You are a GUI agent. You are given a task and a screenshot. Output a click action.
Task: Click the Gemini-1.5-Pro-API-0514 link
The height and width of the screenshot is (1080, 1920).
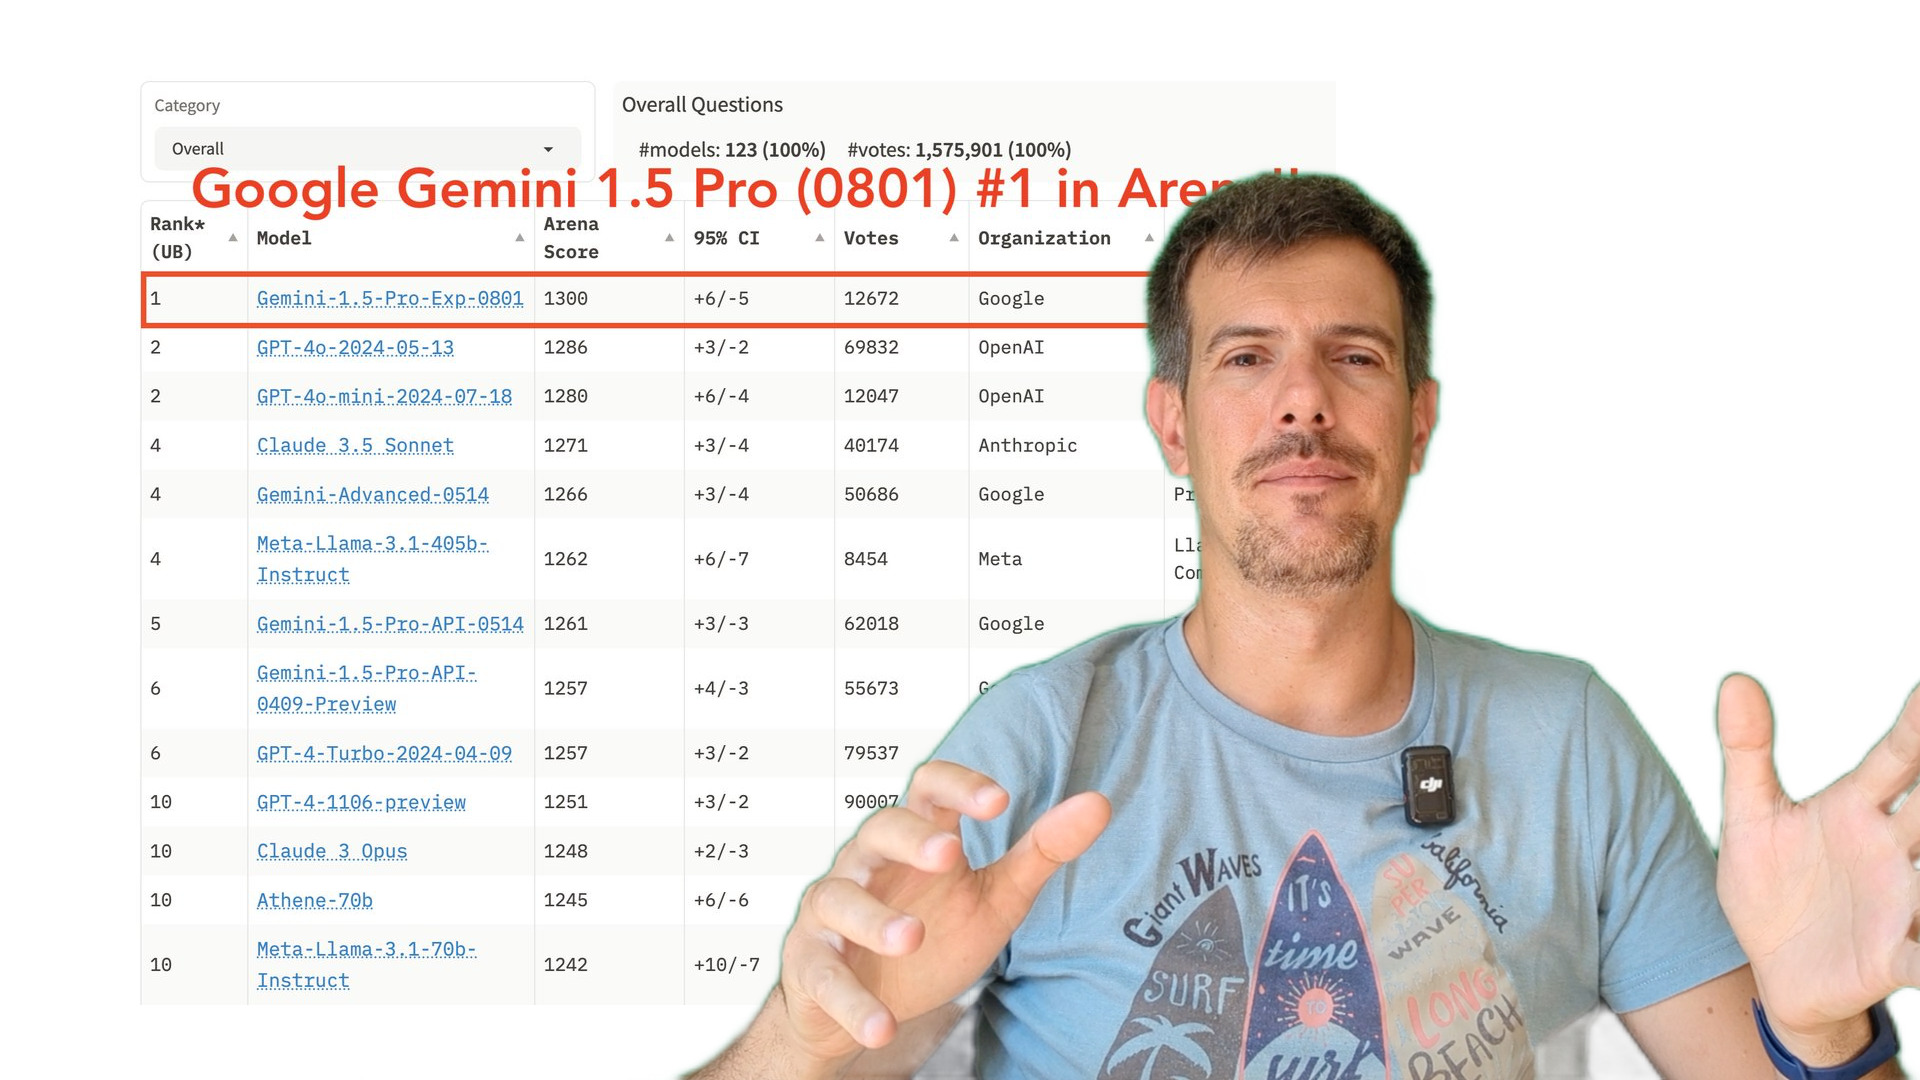[390, 623]
